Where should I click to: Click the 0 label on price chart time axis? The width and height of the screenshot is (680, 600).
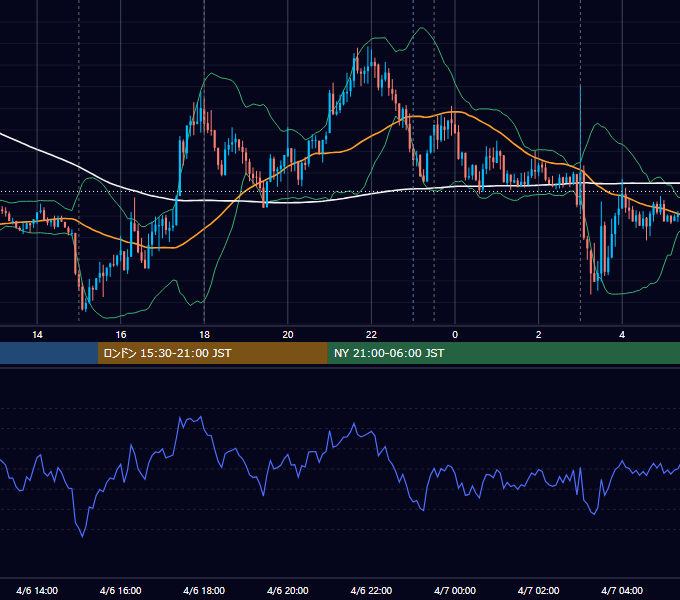tap(455, 335)
